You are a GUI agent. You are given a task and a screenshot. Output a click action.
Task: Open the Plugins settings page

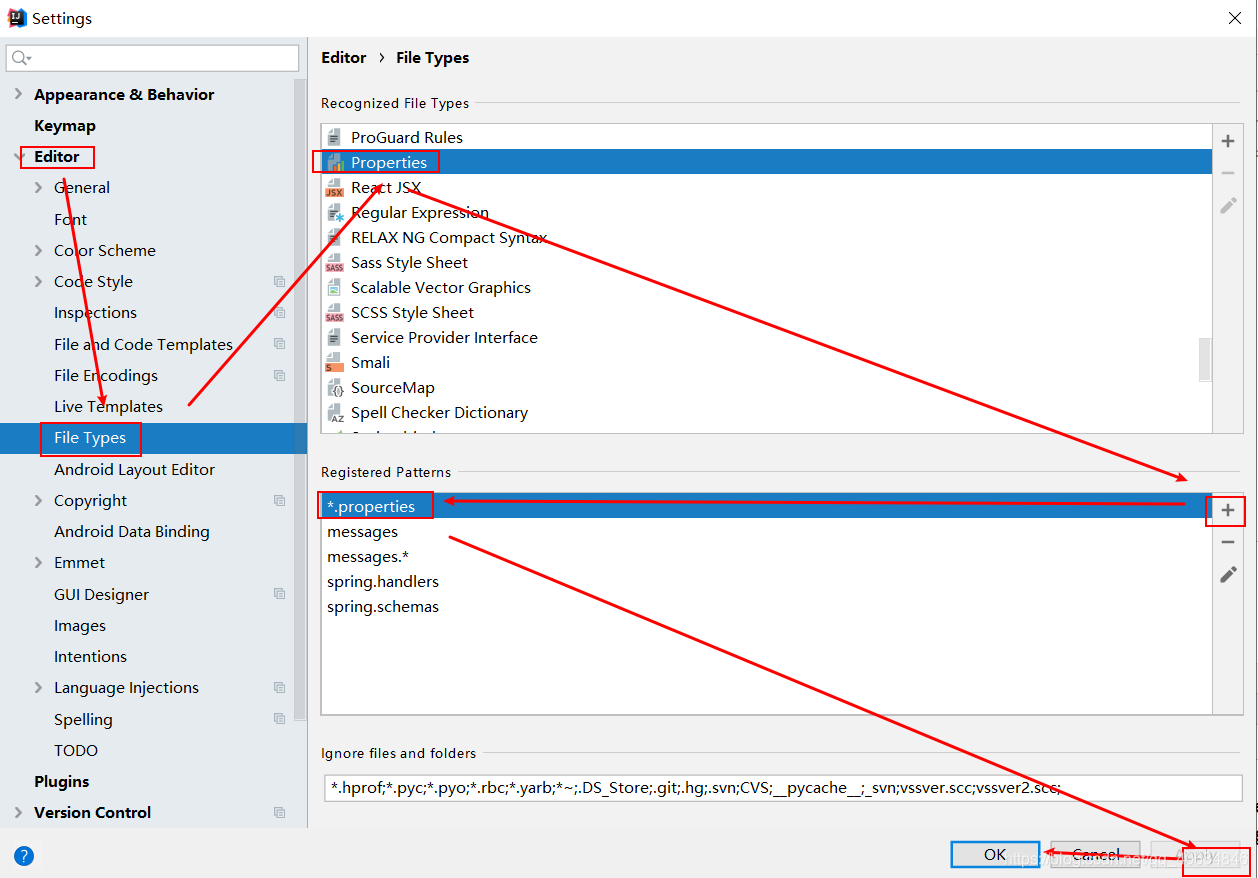click(62, 782)
